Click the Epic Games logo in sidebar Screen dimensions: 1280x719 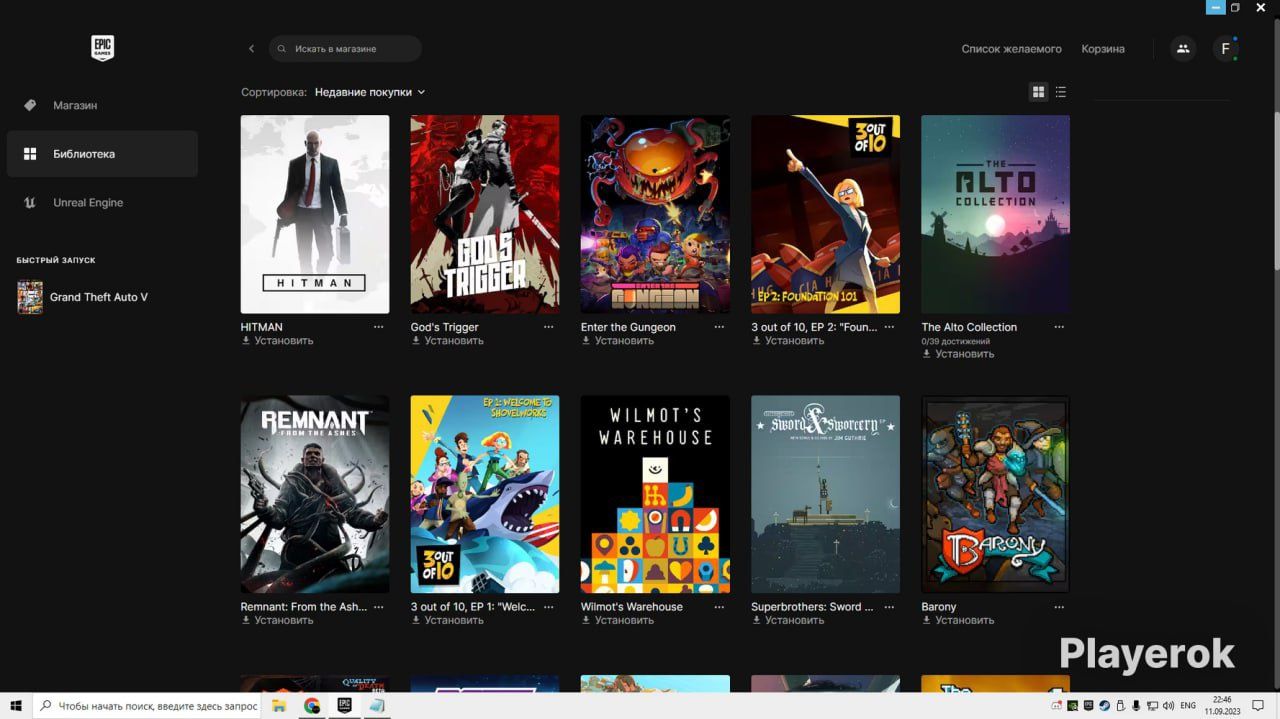coord(102,48)
